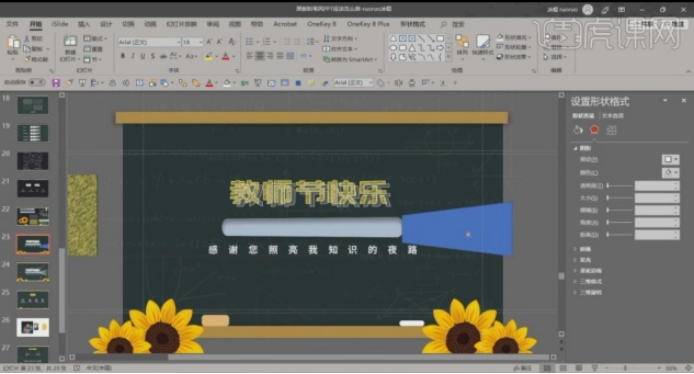Image resolution: width=694 pixels, height=374 pixels.
Task: Adjust the shadow transparency slider
Action: [620, 186]
